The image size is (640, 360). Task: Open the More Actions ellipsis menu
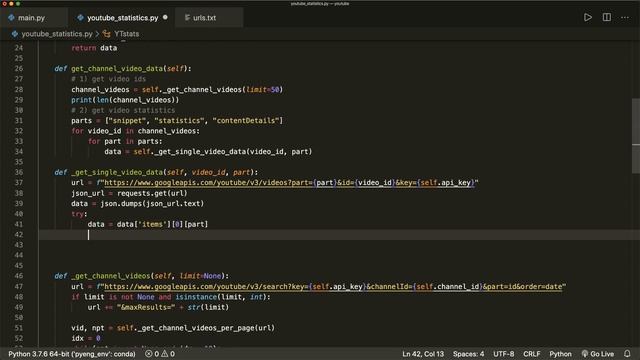coord(625,18)
